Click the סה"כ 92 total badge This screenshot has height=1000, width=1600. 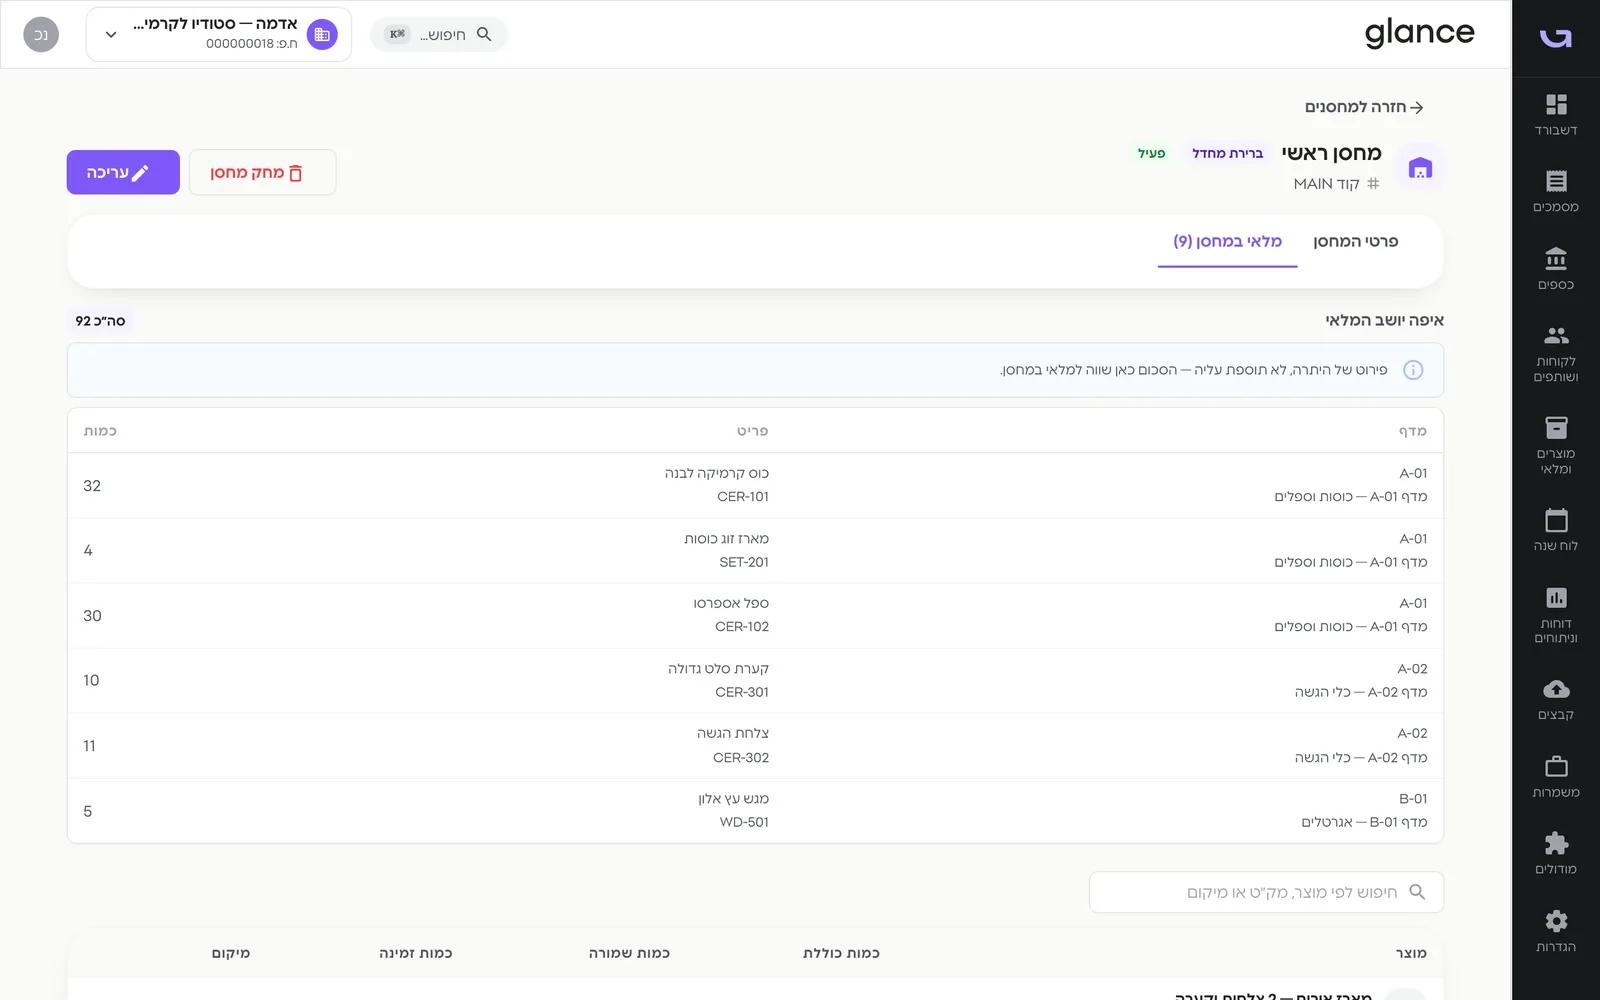point(100,321)
